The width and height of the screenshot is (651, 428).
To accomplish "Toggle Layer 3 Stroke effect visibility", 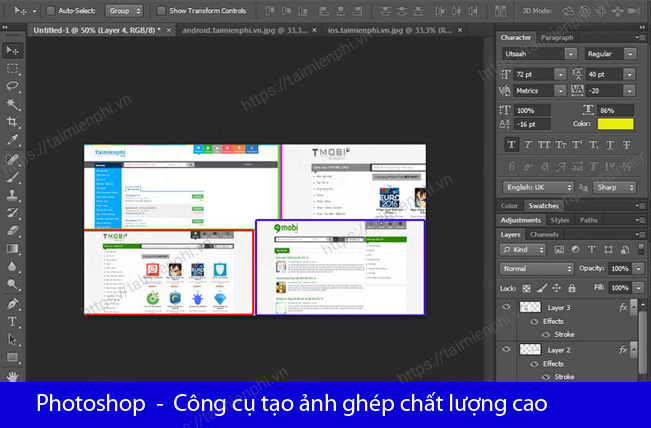I will 546,335.
